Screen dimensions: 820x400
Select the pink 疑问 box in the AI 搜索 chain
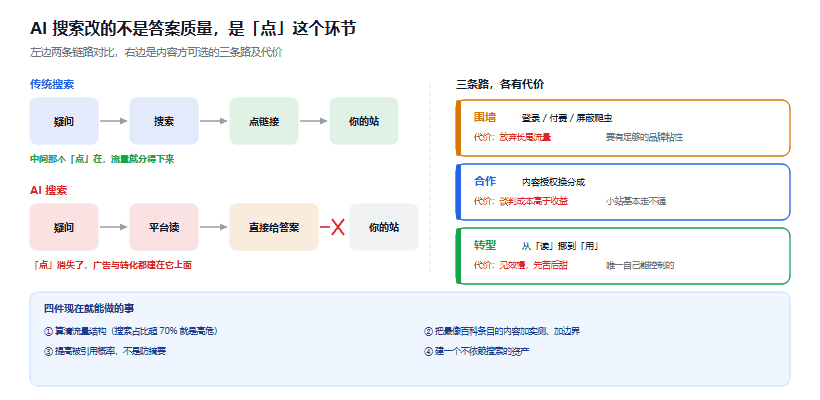click(x=64, y=227)
